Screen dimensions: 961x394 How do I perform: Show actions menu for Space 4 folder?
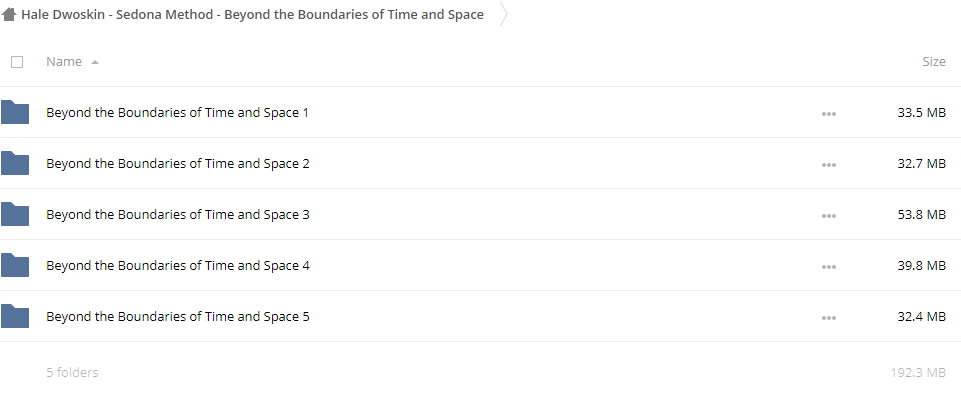pos(829,267)
